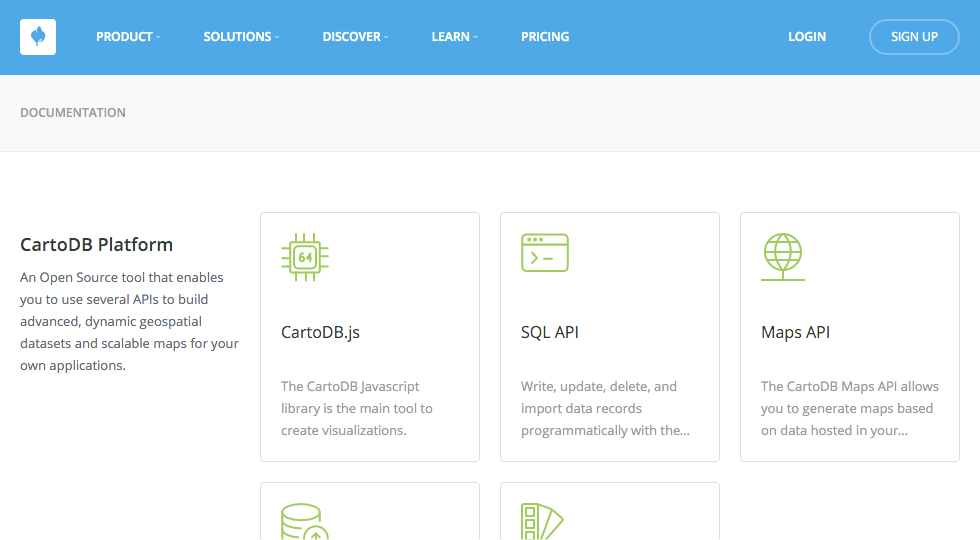Expand the Solutions dropdown menu
The image size is (980, 540).
point(241,37)
